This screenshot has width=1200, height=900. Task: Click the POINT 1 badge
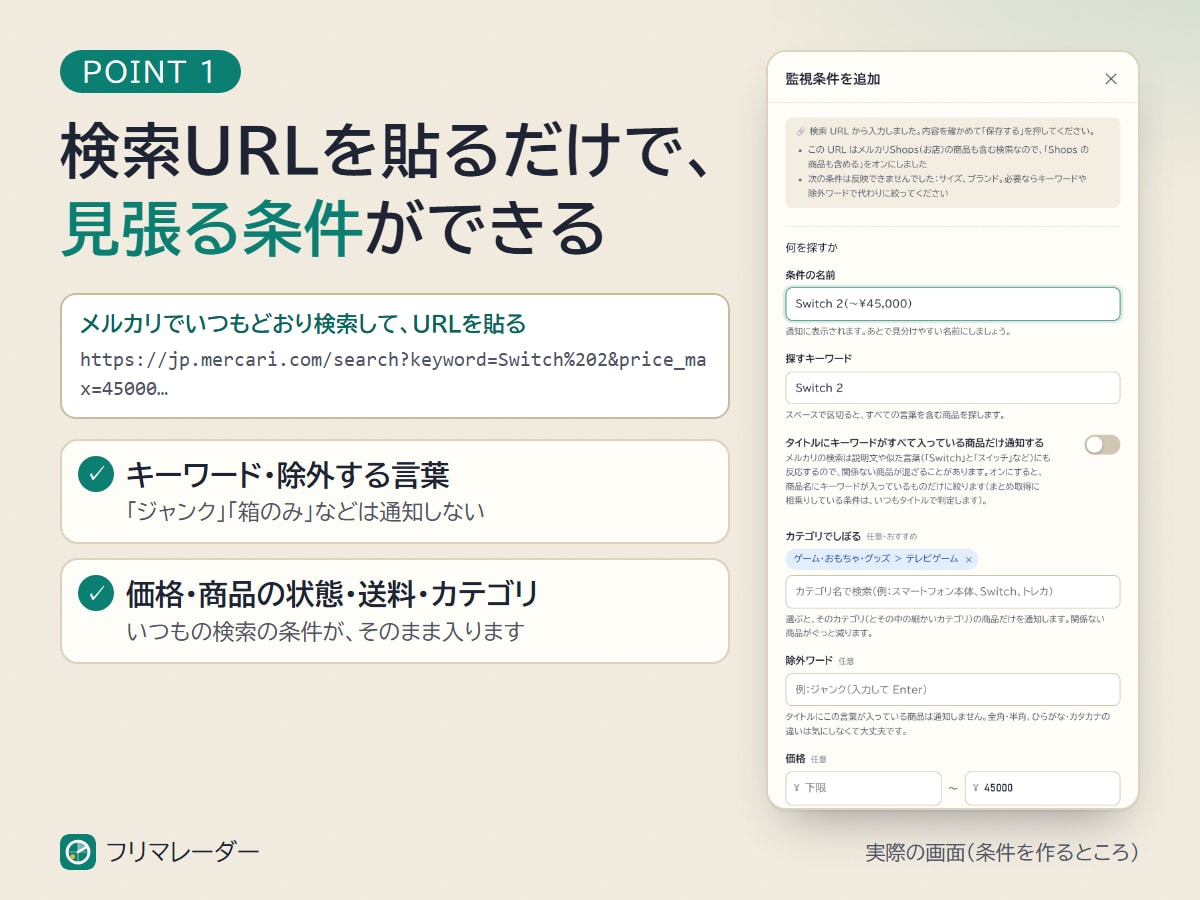click(x=150, y=72)
